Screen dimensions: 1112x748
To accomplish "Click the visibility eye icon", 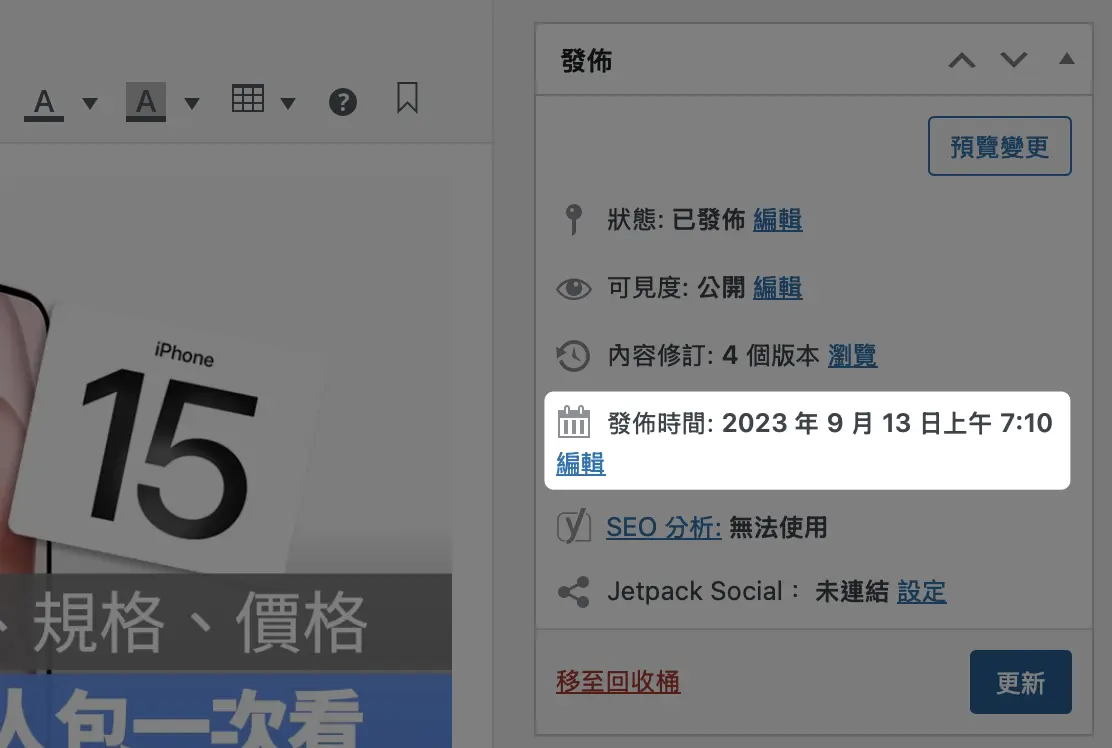I will pyautogui.click(x=574, y=289).
